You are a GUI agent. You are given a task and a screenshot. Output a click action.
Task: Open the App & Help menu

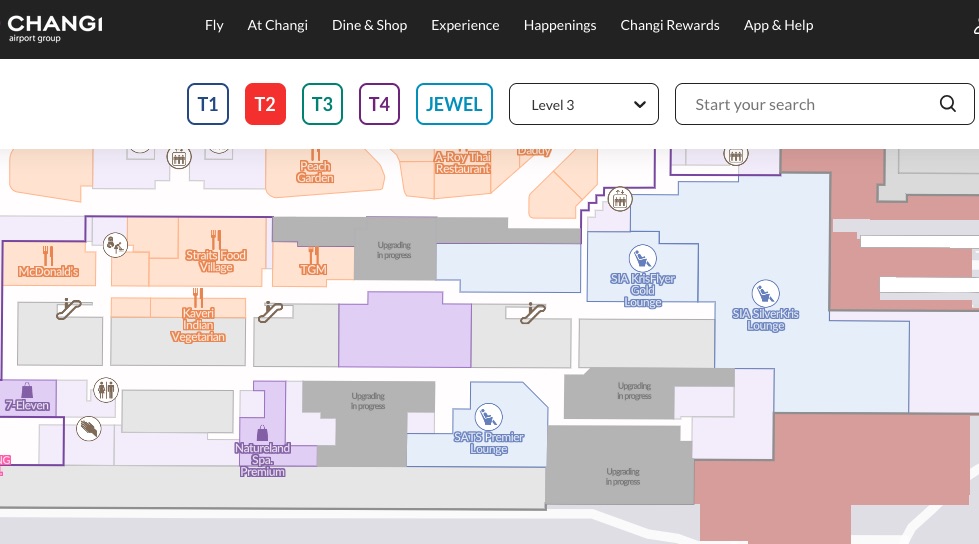[x=779, y=26]
